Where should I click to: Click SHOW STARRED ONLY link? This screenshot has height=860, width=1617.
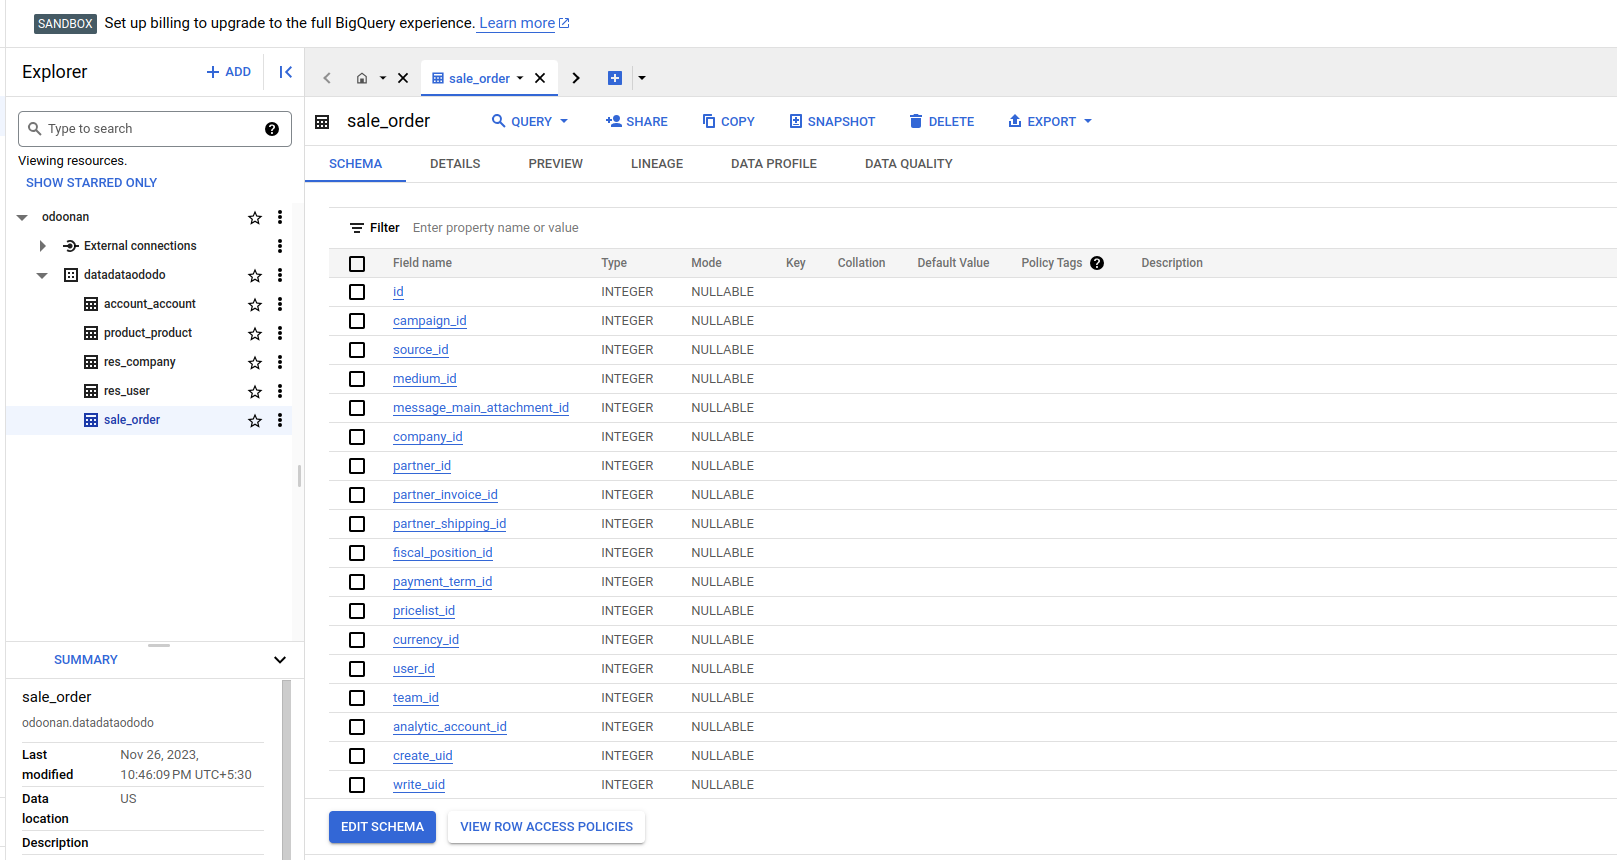[x=91, y=183]
